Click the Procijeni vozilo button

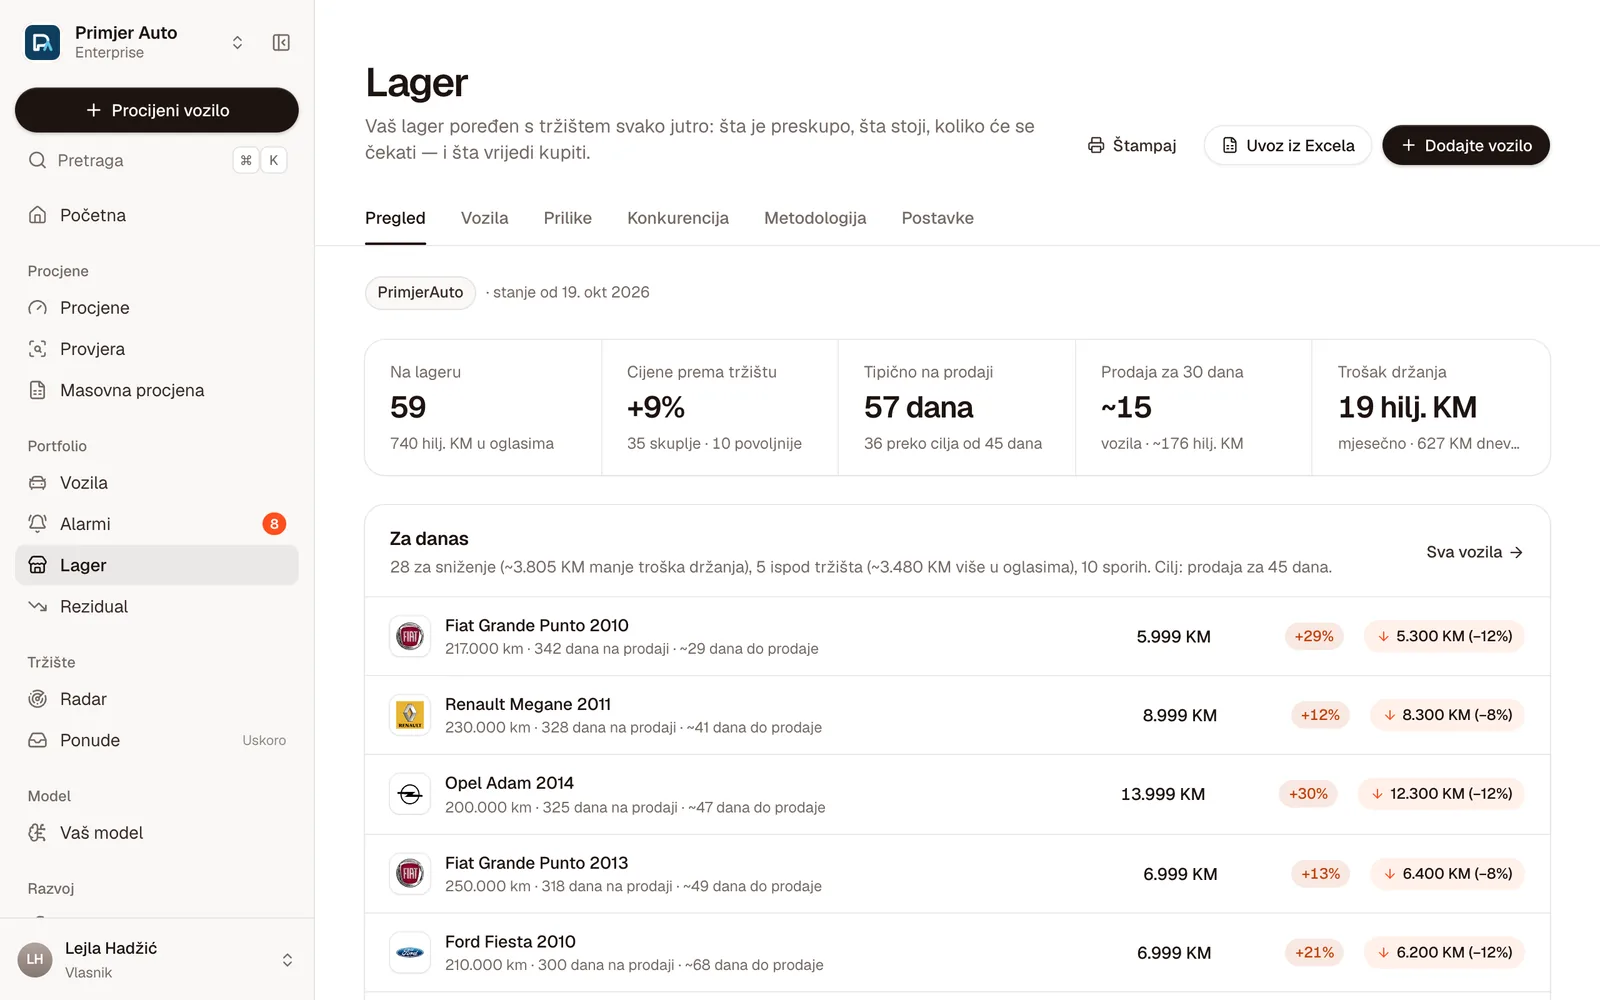pos(157,110)
